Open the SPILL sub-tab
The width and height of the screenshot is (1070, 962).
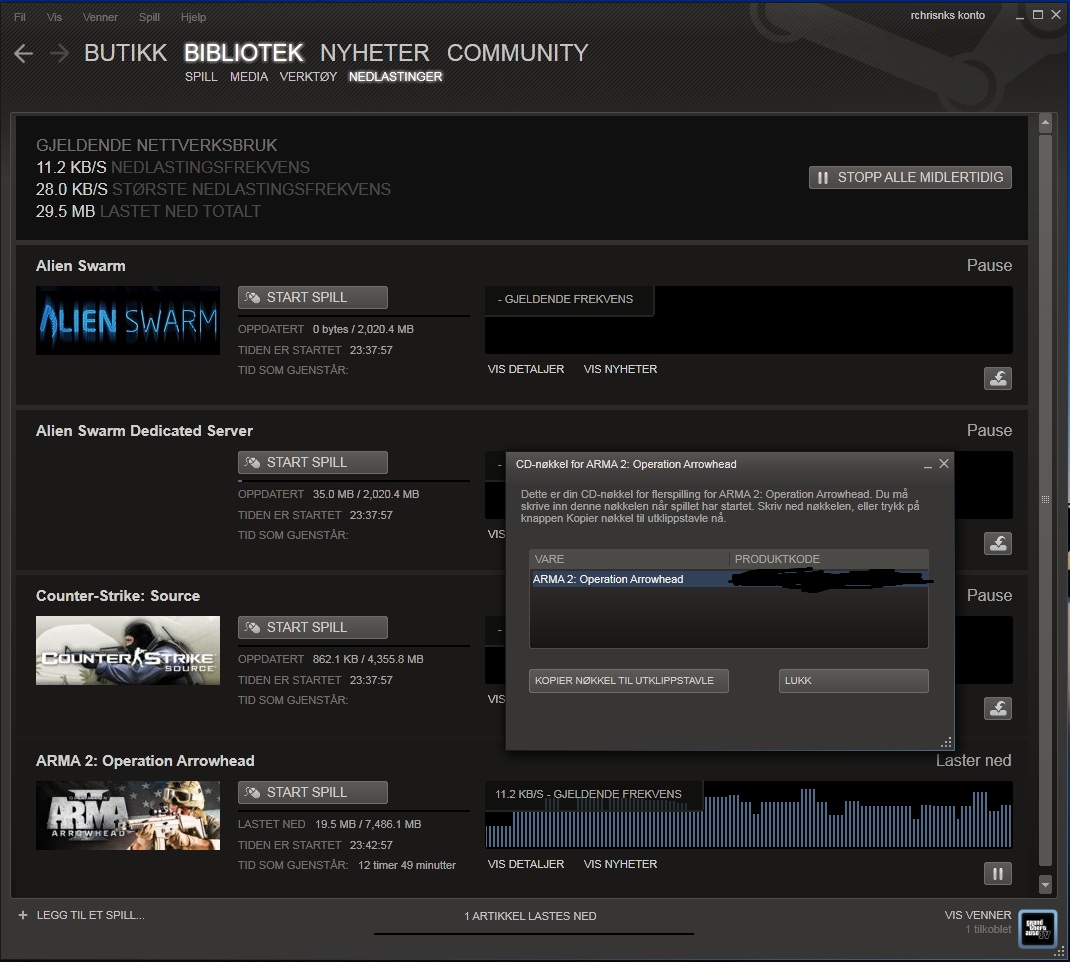point(201,76)
